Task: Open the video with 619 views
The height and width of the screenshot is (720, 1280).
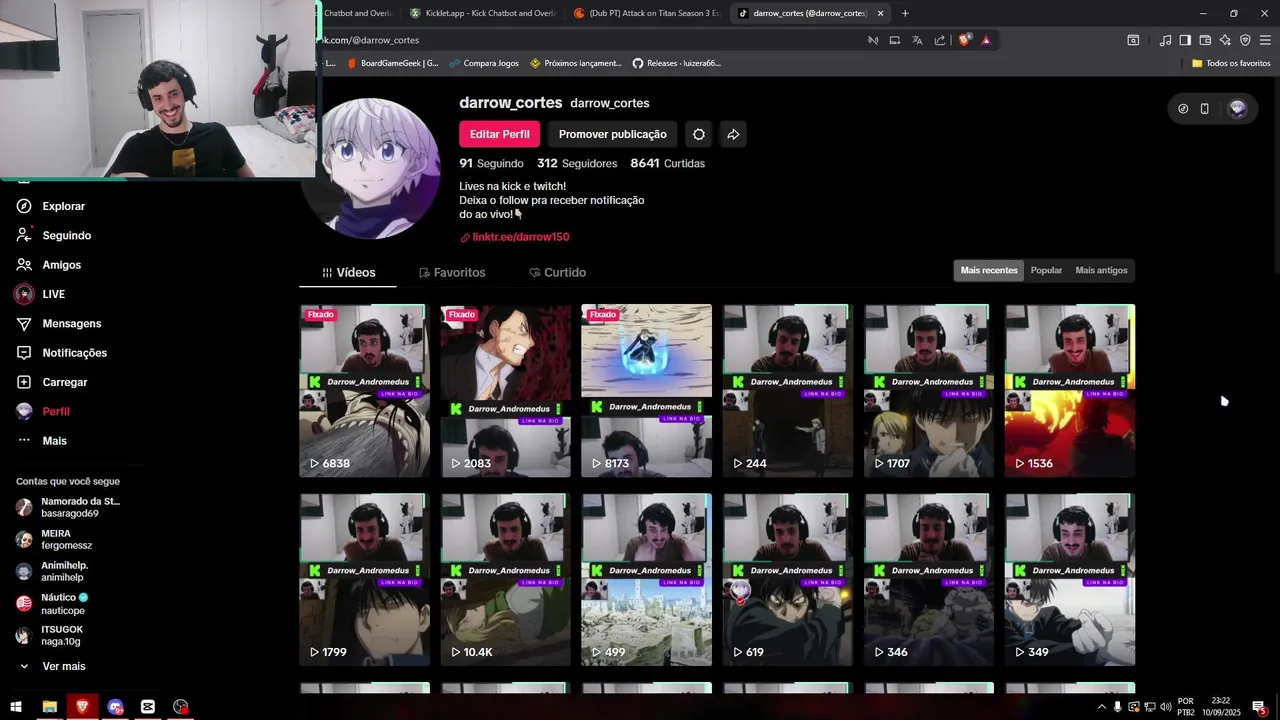Action: click(x=788, y=579)
